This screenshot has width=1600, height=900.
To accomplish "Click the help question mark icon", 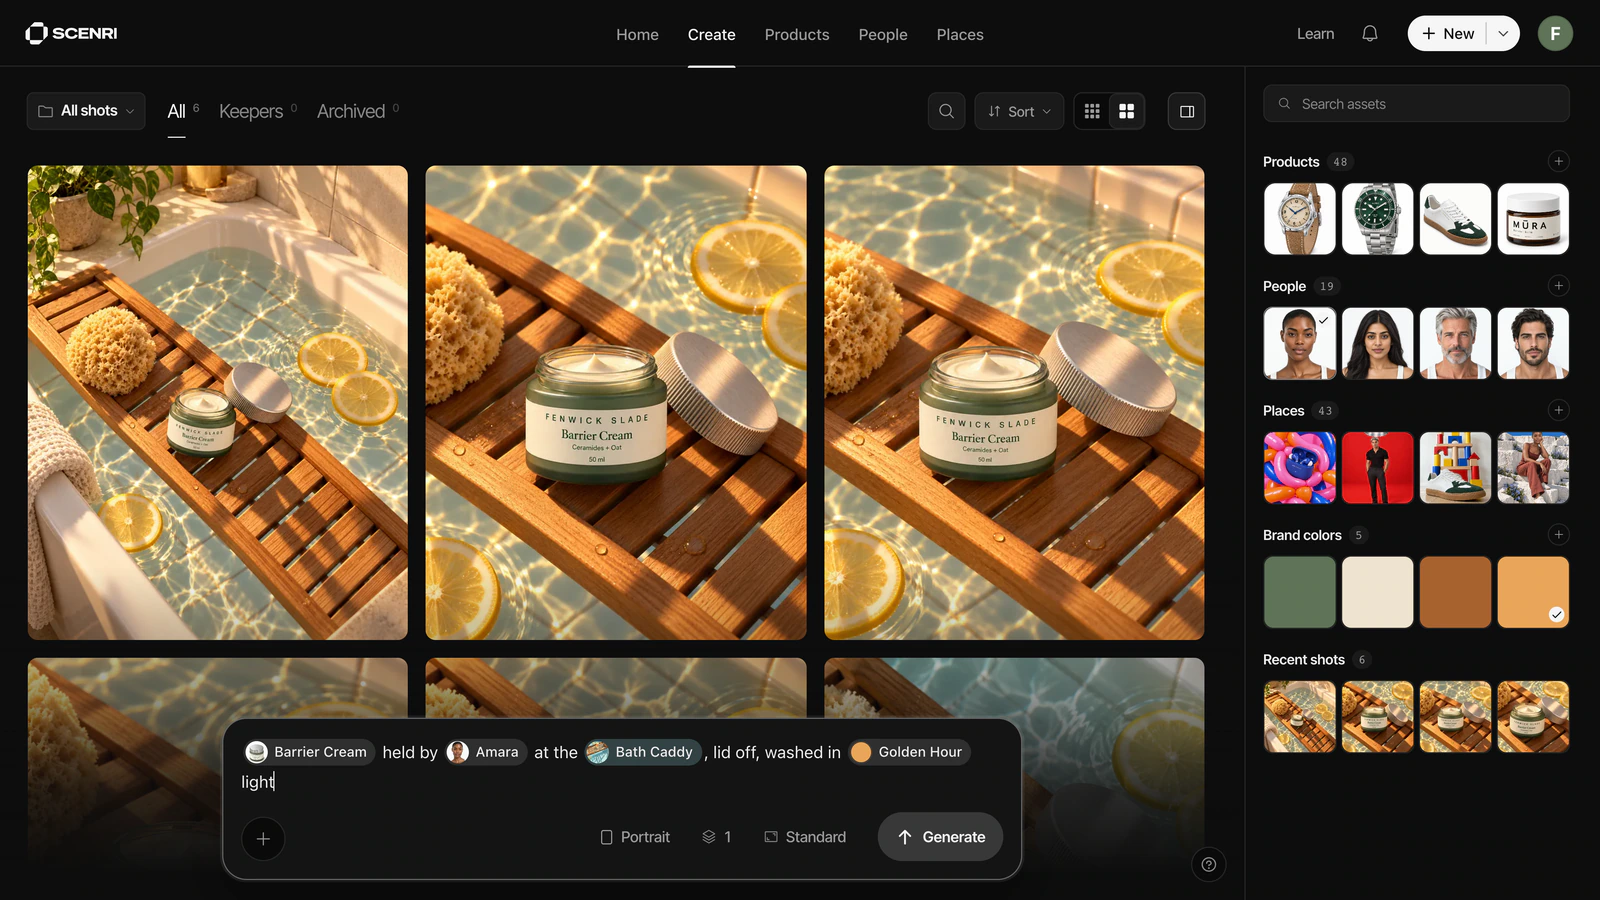I will tap(1209, 864).
